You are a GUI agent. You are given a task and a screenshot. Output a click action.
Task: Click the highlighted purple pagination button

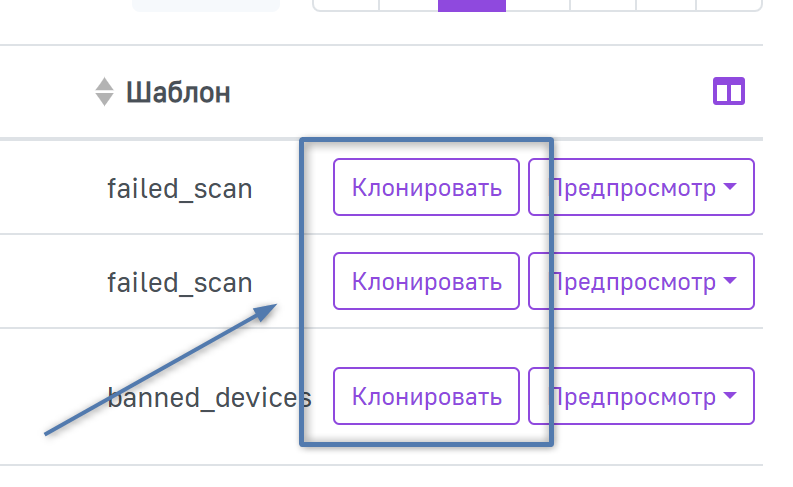click(472, 4)
